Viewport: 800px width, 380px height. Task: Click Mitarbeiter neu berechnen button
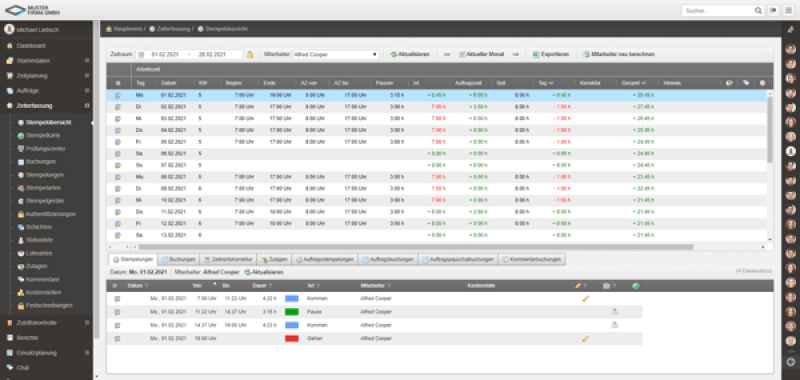[x=618, y=54]
